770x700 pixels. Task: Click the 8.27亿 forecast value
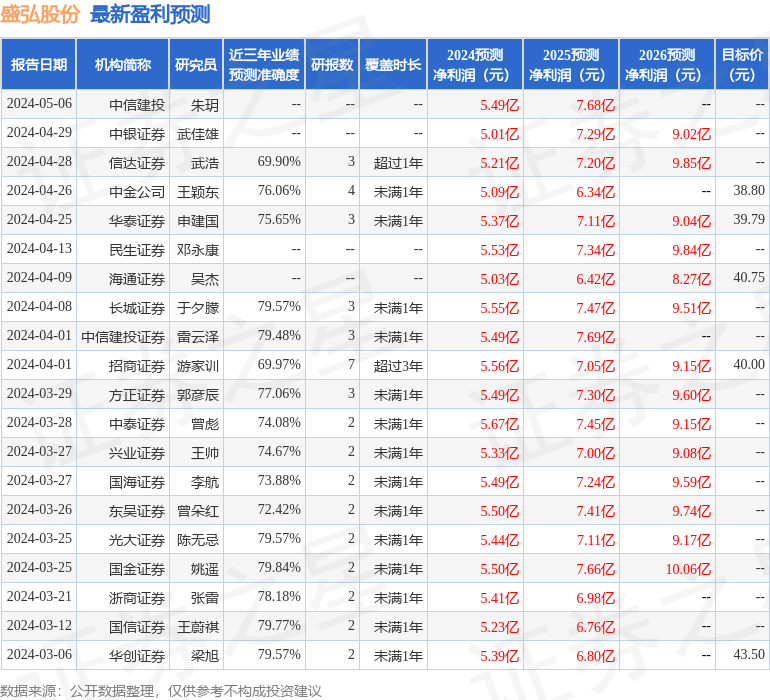coord(691,279)
